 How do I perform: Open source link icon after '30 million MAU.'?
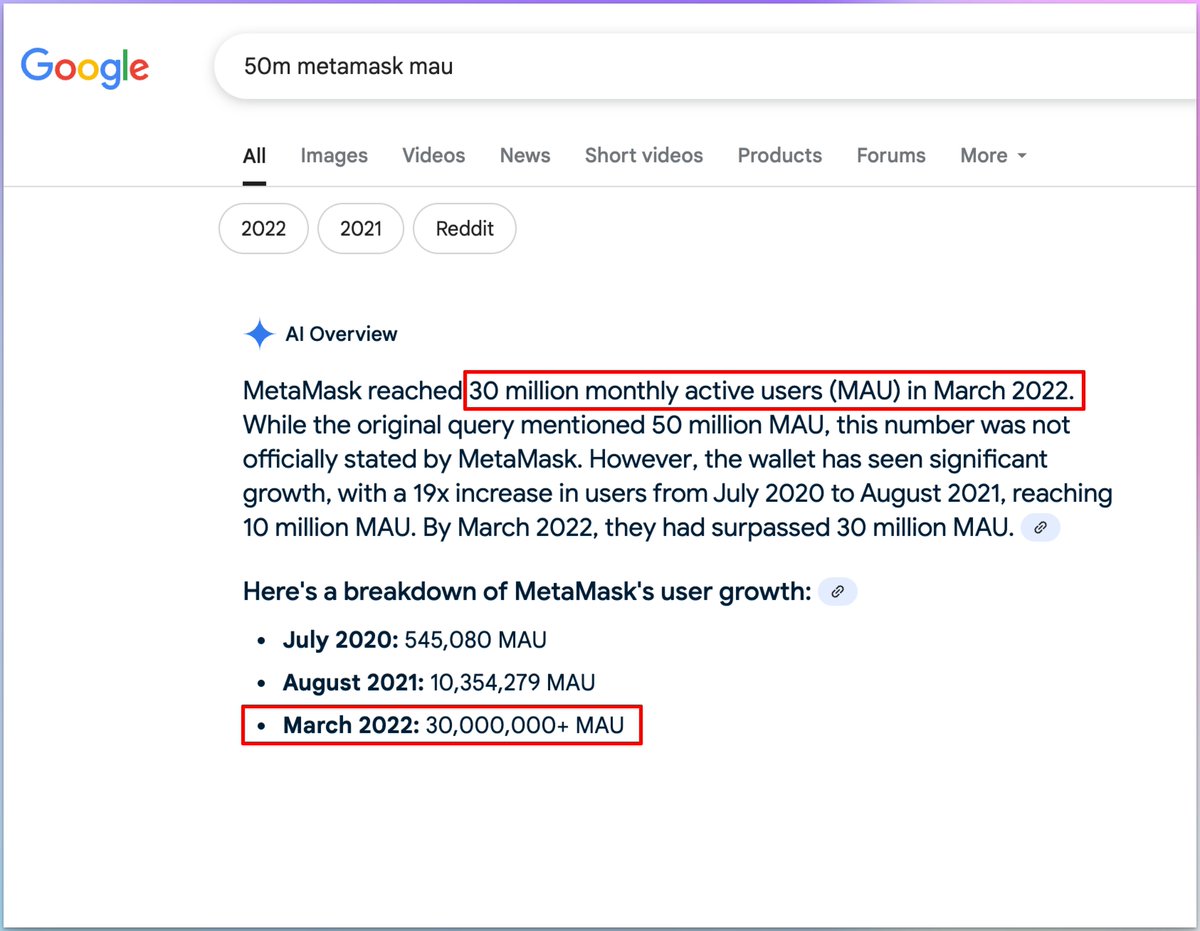click(x=1041, y=527)
